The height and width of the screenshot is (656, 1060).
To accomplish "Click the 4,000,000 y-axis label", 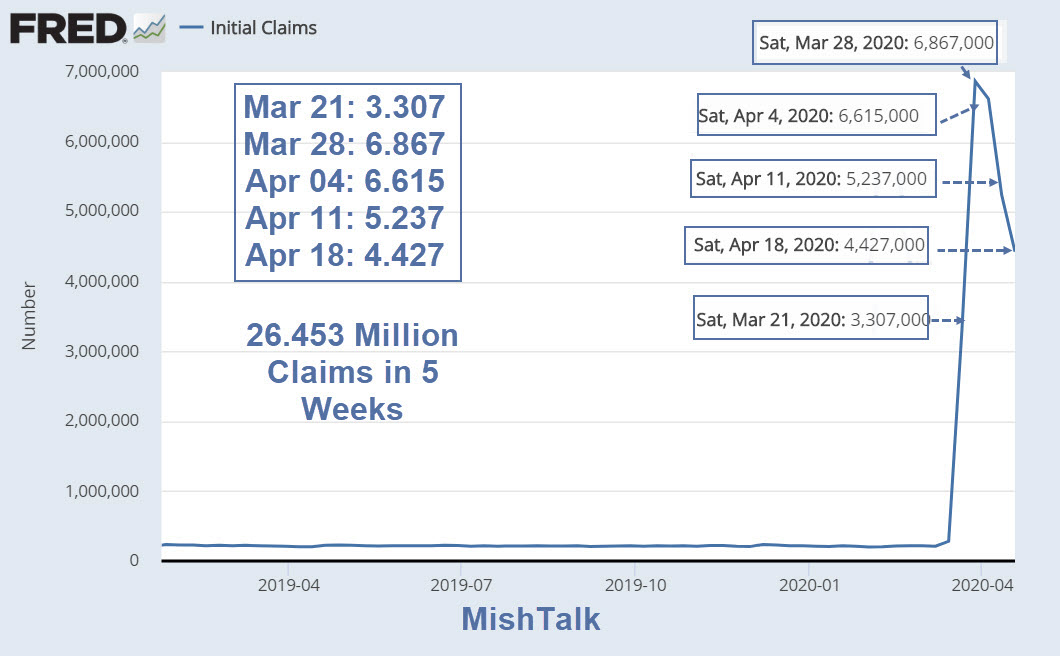I will [x=104, y=282].
